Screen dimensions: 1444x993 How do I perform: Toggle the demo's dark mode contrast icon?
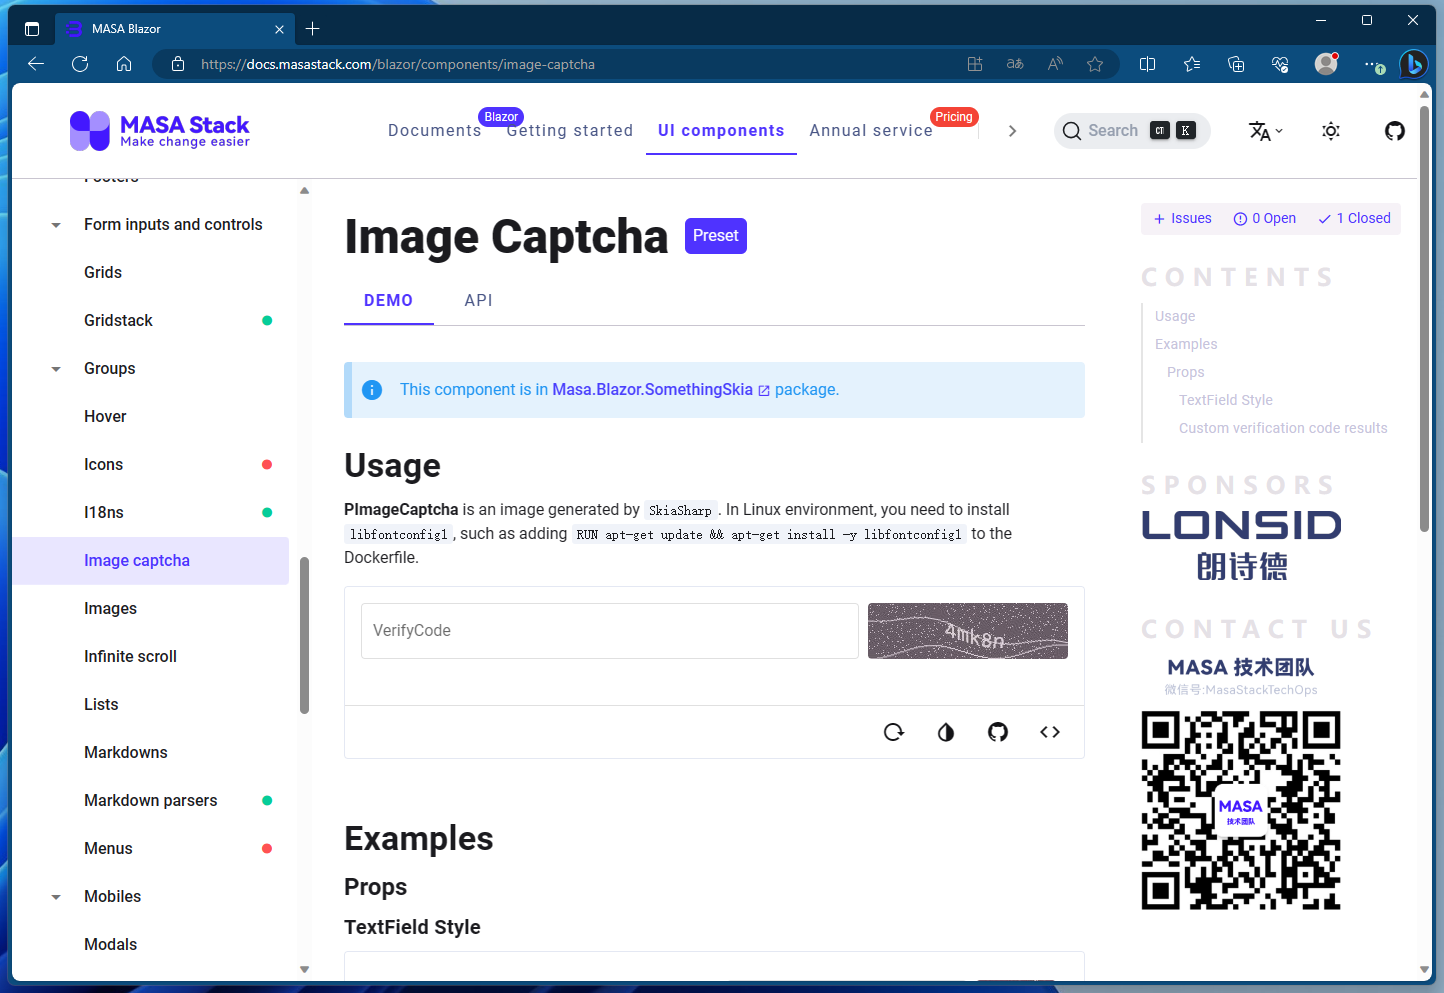946,731
